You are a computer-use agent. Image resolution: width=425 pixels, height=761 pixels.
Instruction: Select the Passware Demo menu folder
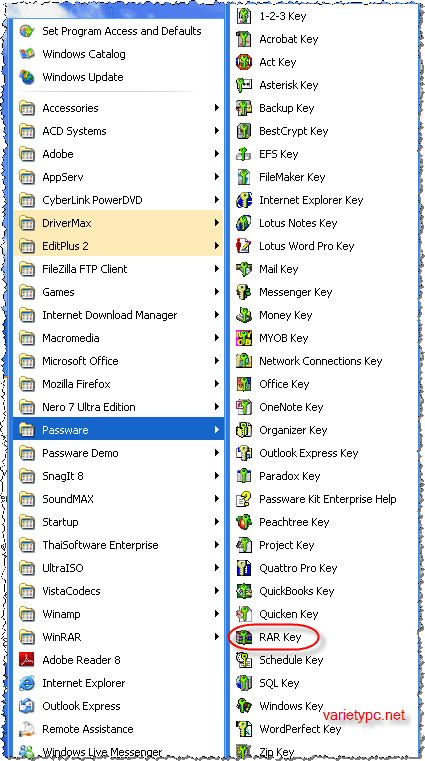click(x=118, y=453)
